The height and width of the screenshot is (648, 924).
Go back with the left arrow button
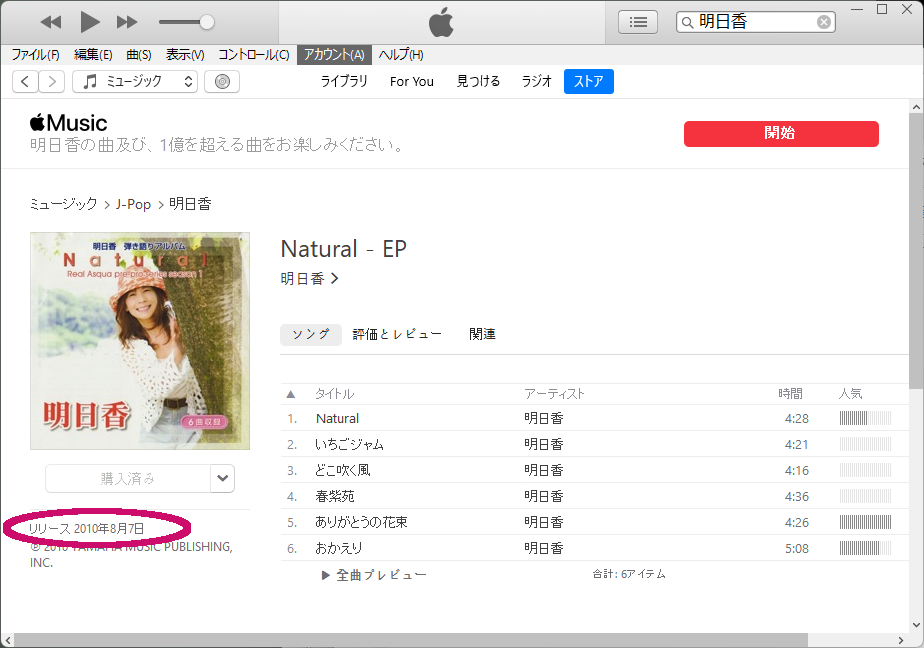25,81
